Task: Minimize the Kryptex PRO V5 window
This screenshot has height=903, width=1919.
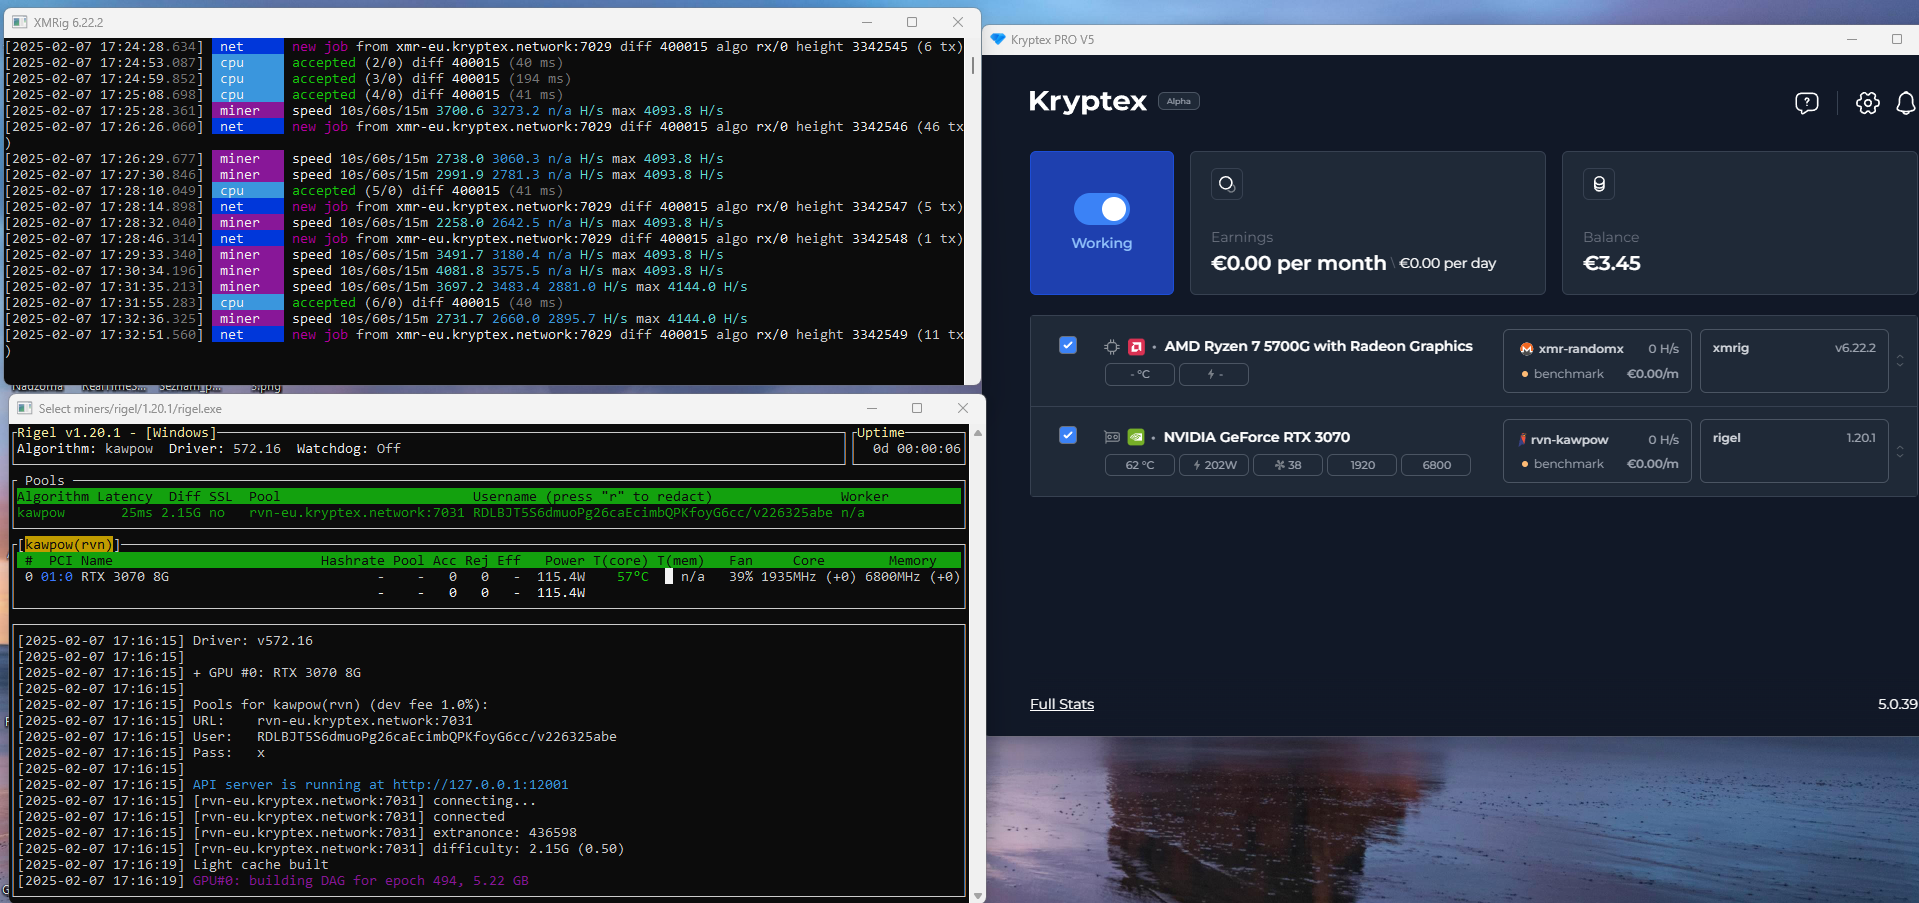Action: (1852, 39)
